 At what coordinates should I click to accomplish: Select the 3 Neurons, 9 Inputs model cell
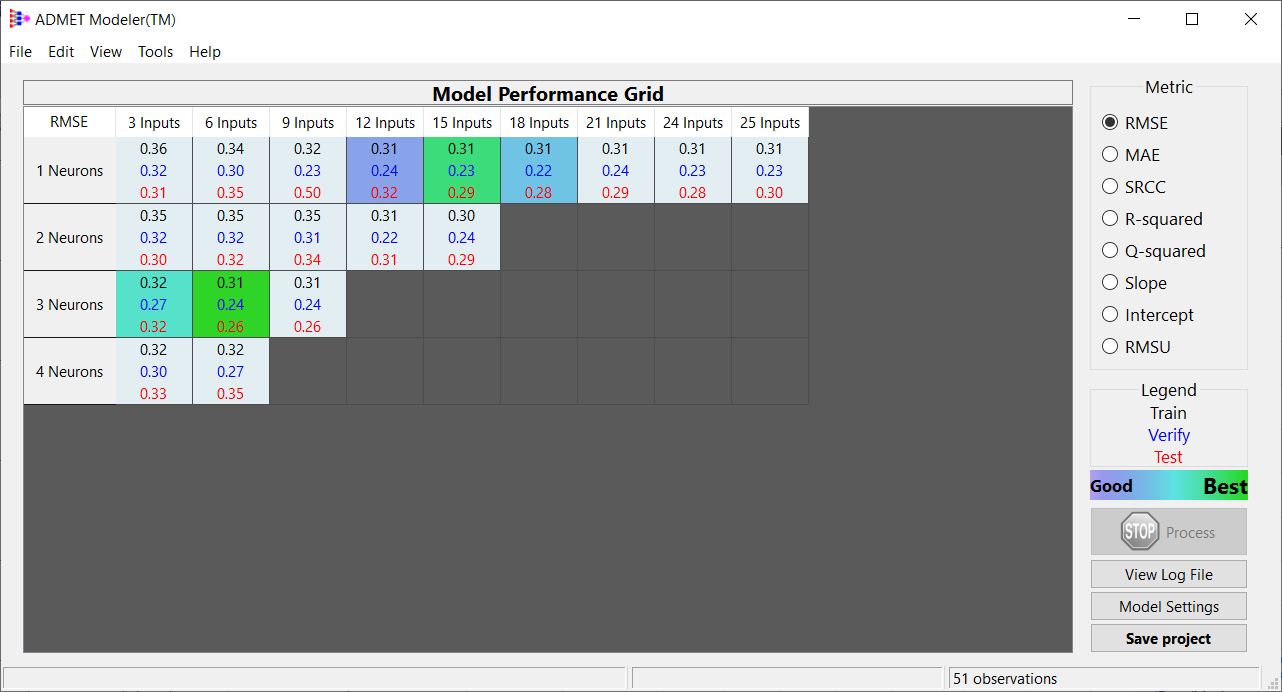pos(307,305)
